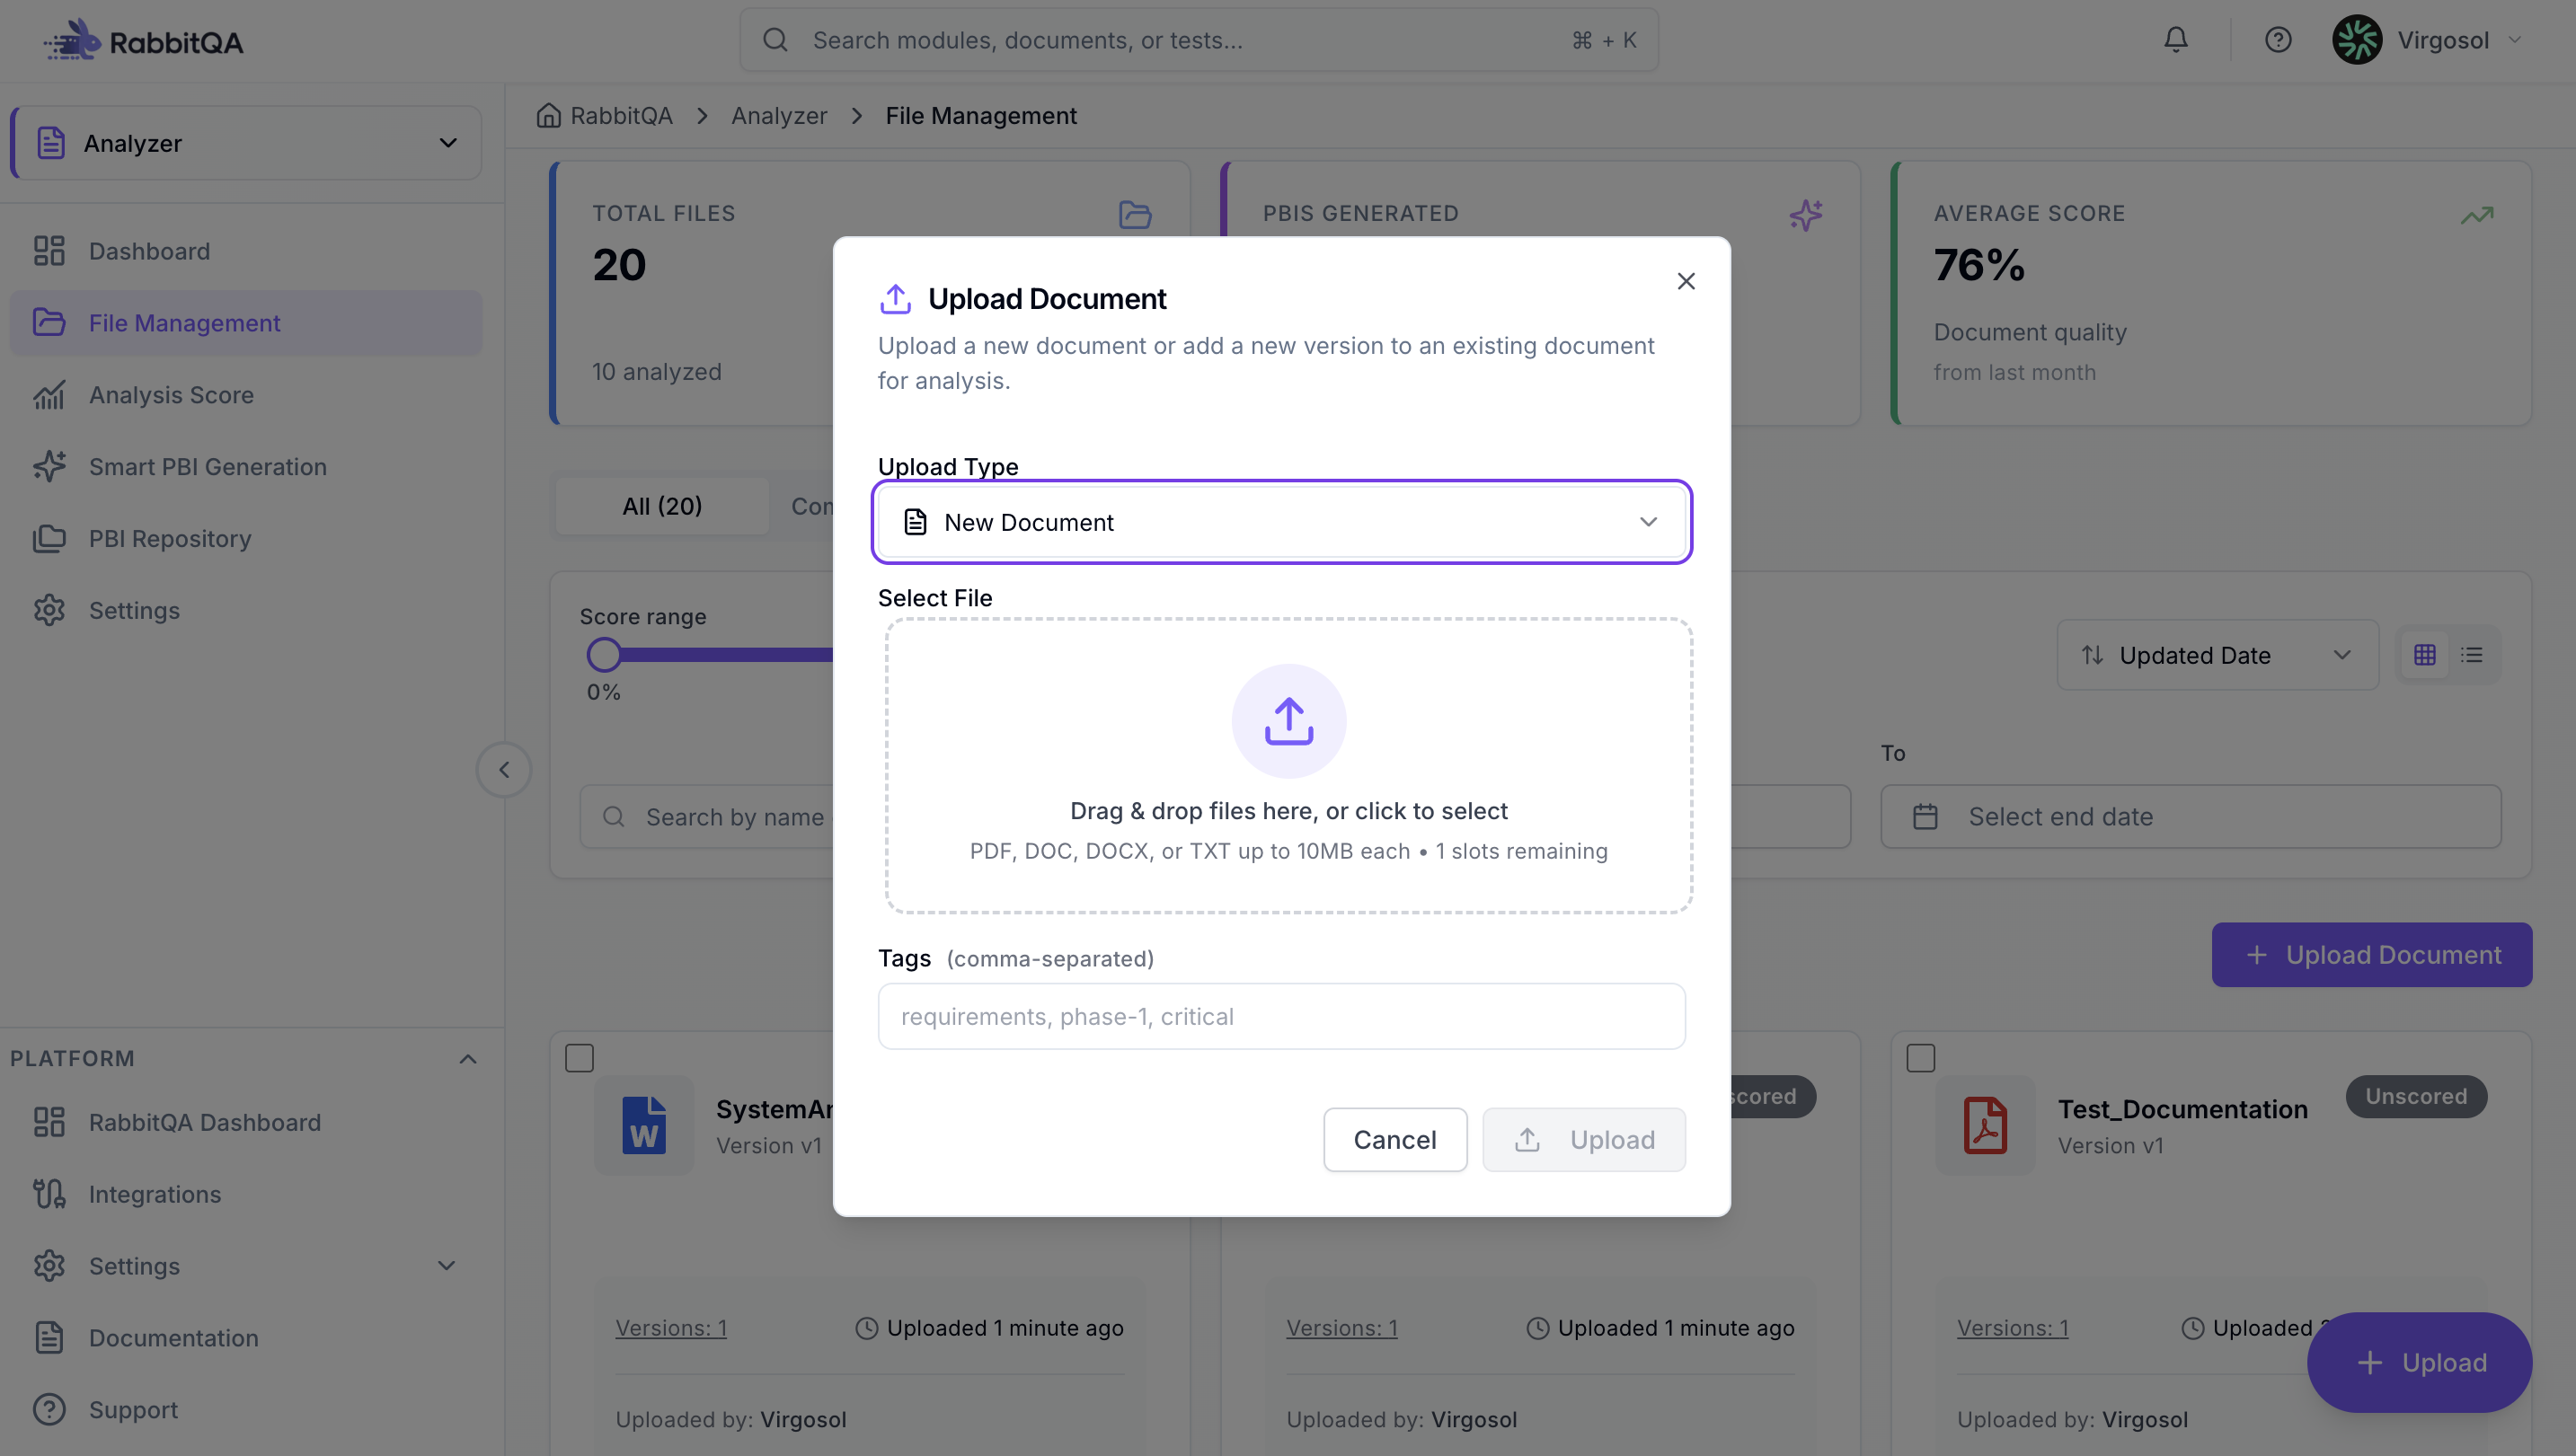Click the Virgosol avatar icon
This screenshot has width=2576, height=1456.
point(2357,40)
